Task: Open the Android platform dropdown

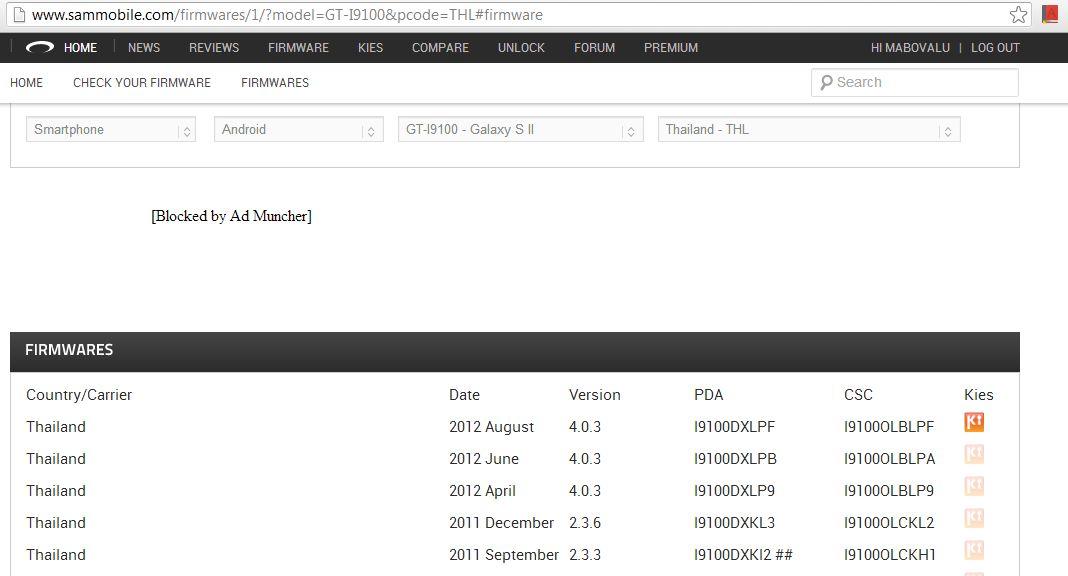Action: pyautogui.click(x=299, y=129)
